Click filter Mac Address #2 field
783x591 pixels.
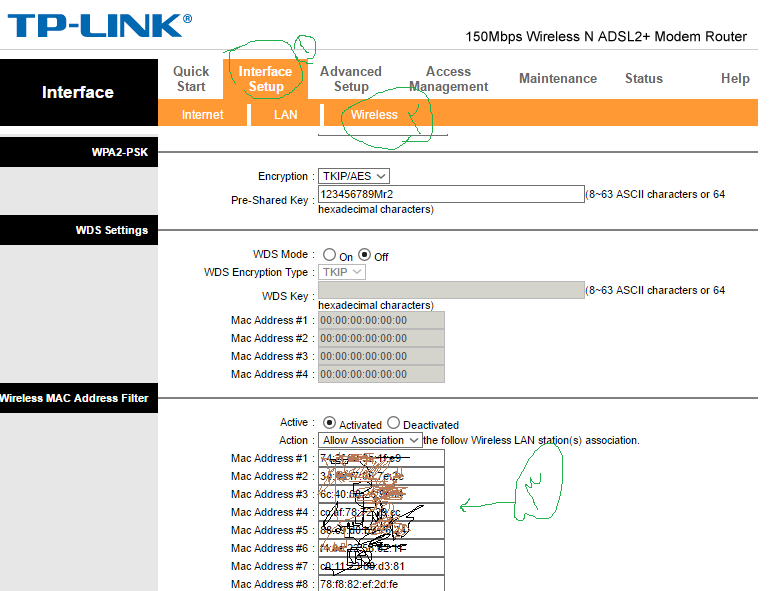tap(381, 476)
